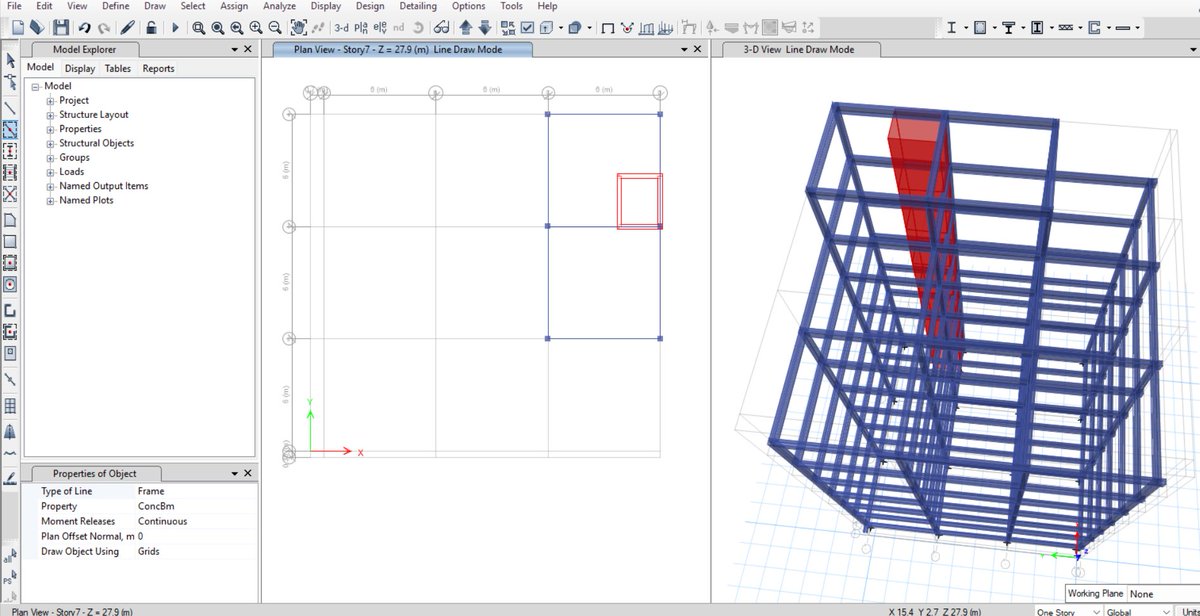Click the Save model icon

coord(61,27)
